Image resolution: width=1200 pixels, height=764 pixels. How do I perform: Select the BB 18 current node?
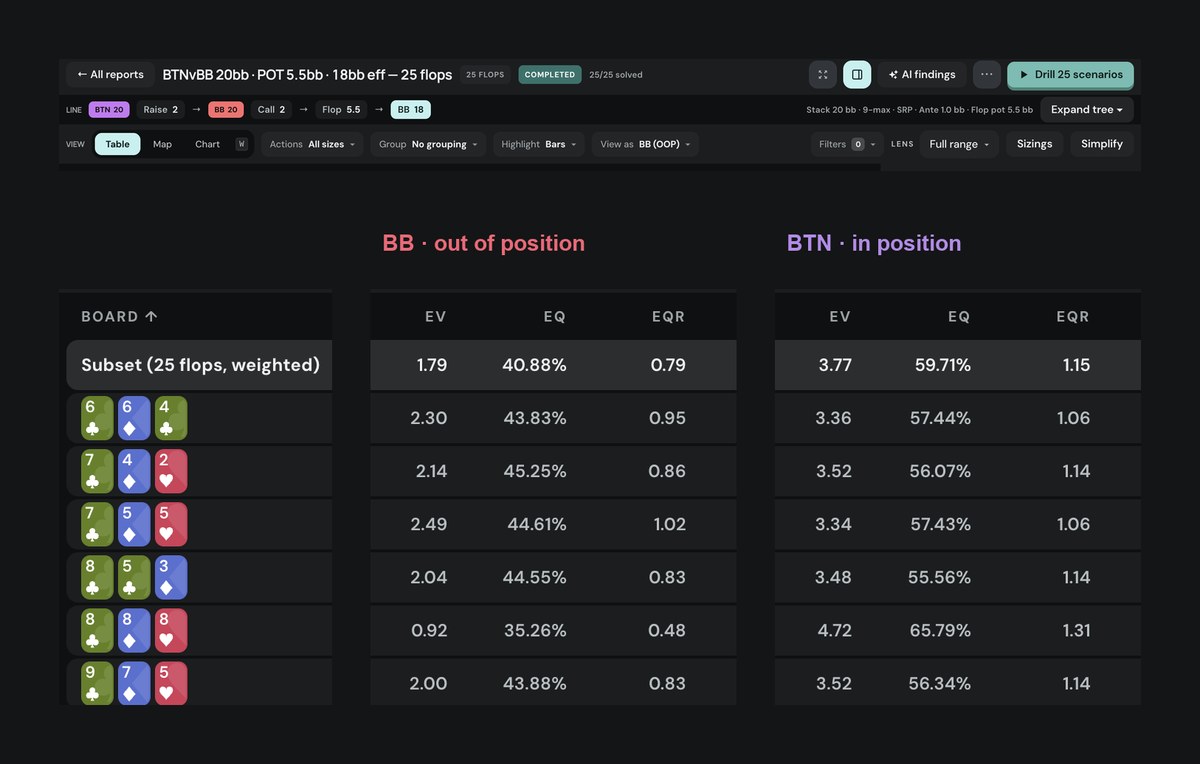[x=410, y=110]
